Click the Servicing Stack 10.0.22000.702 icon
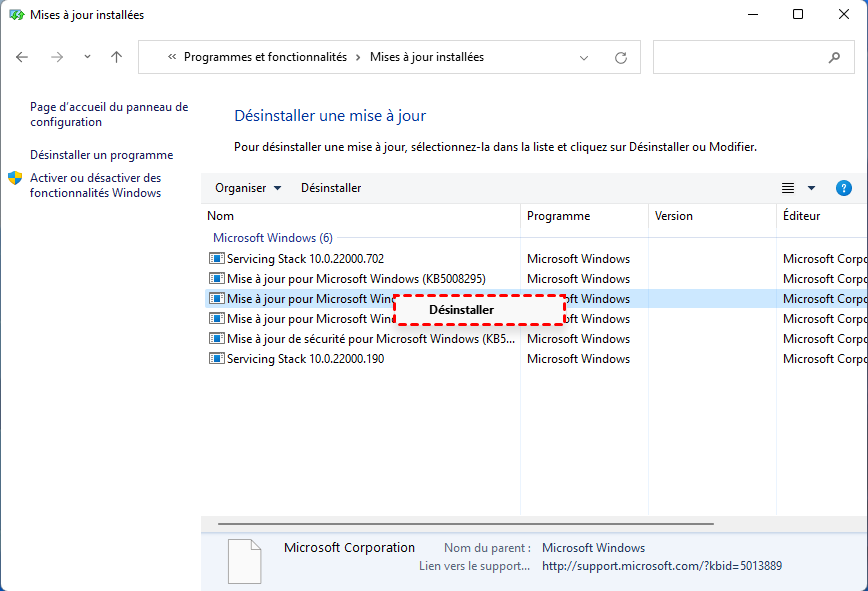This screenshot has height=591, width=868. point(216,259)
